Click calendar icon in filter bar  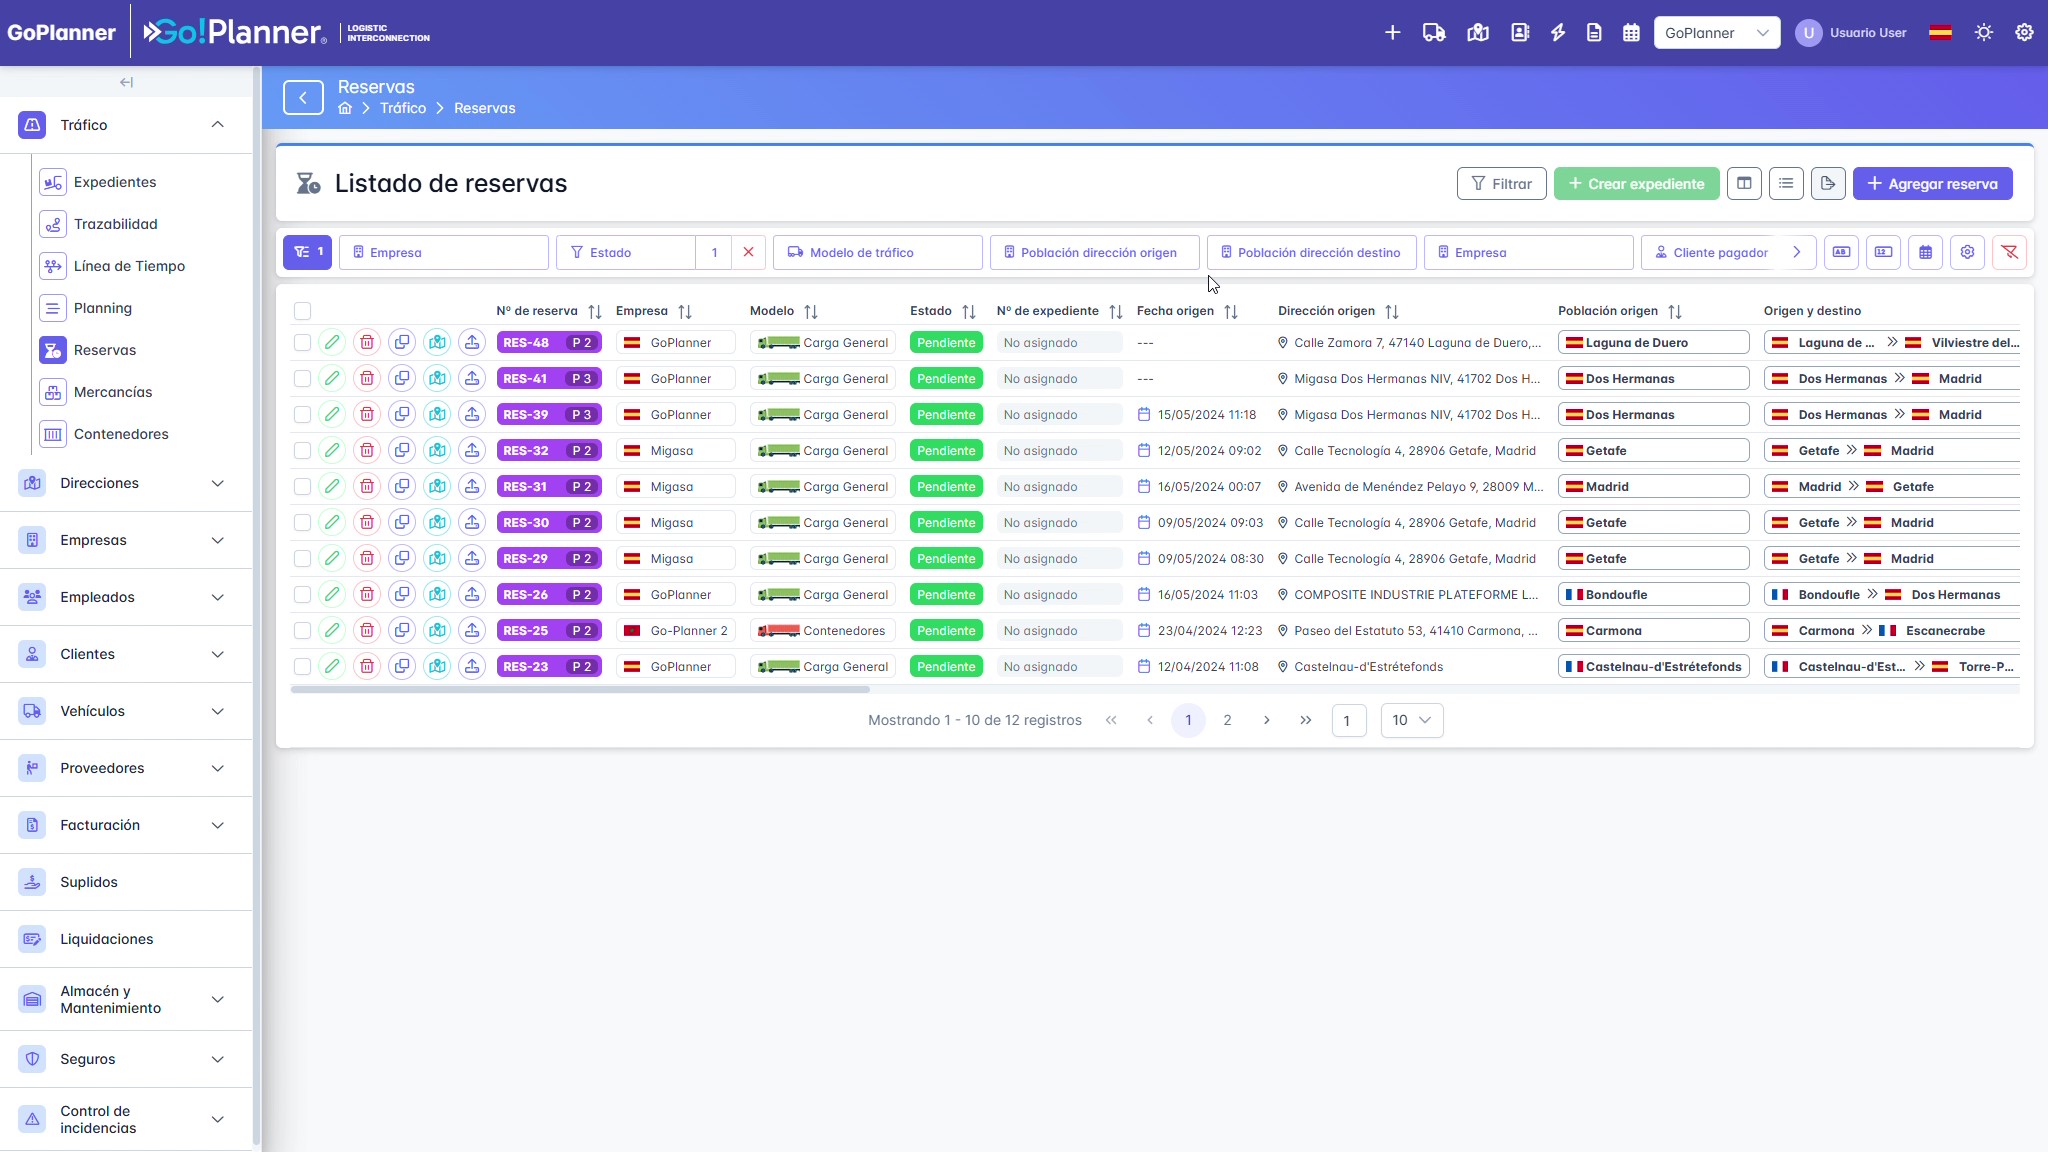tap(1925, 253)
